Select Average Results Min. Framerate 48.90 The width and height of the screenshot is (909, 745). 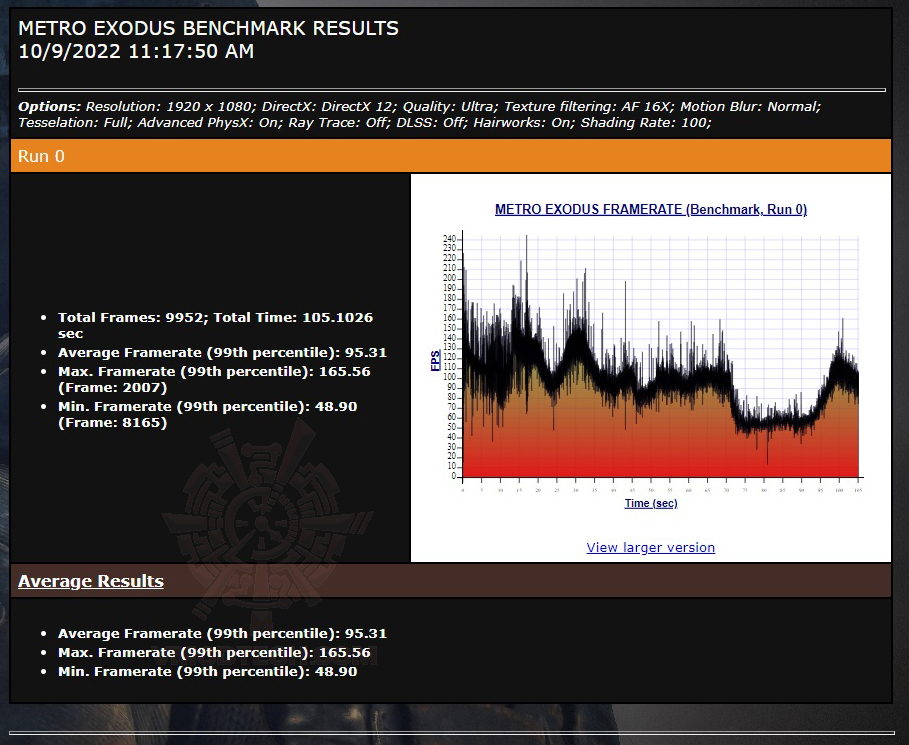(x=208, y=671)
